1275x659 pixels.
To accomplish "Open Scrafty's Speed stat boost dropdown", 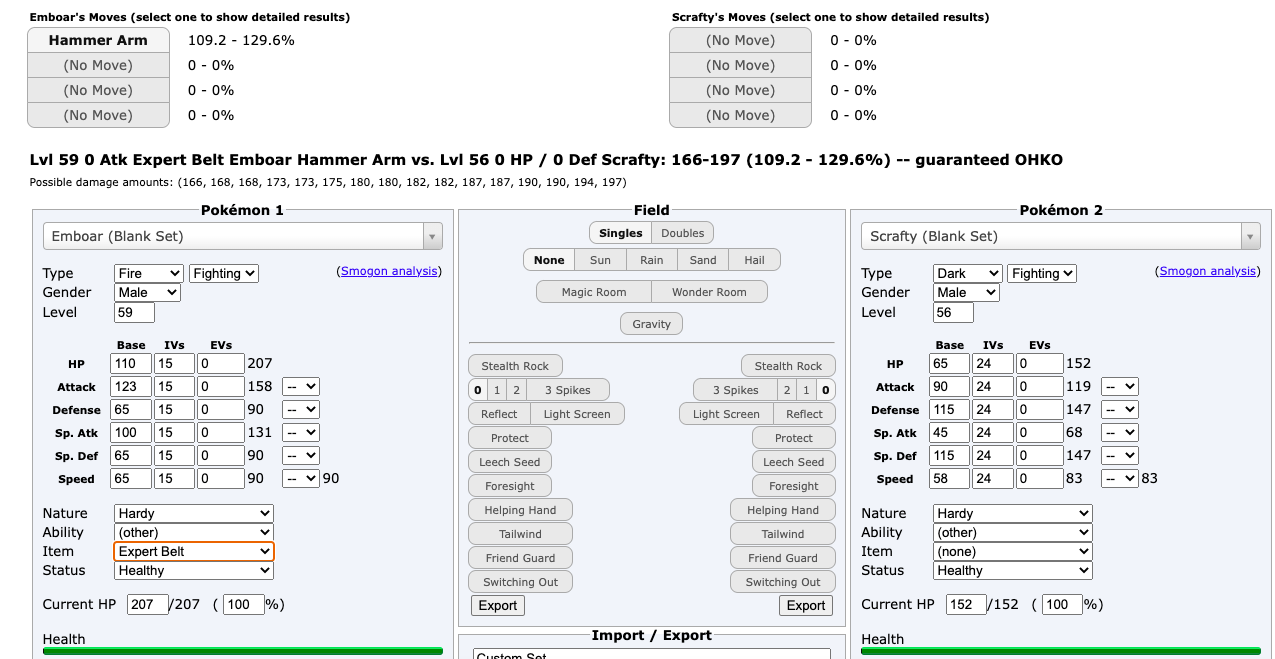I will pyautogui.click(x=1120, y=478).
